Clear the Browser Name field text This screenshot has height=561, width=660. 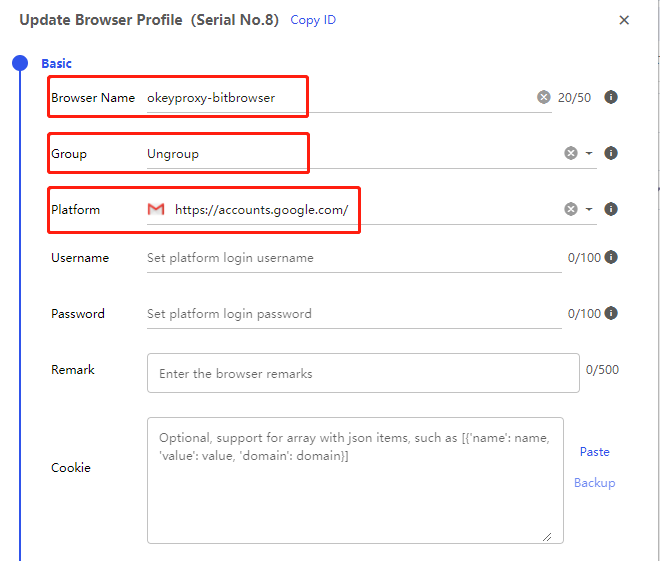point(543,97)
